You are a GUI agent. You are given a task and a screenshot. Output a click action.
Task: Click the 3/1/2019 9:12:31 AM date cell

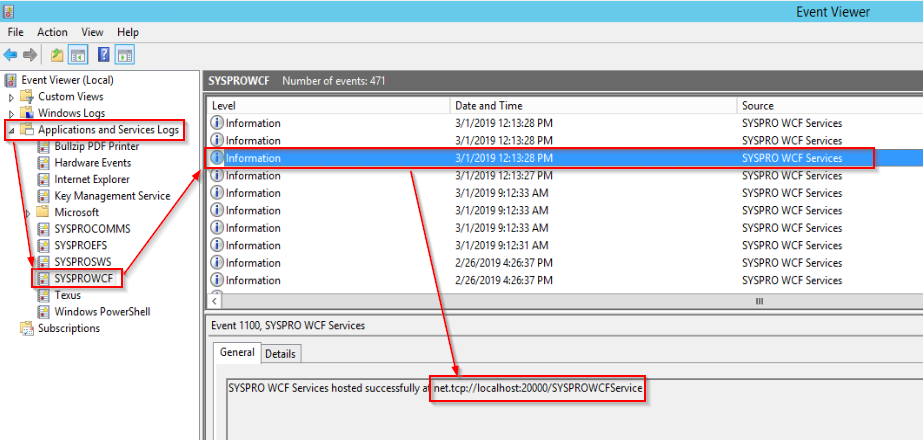click(502, 245)
